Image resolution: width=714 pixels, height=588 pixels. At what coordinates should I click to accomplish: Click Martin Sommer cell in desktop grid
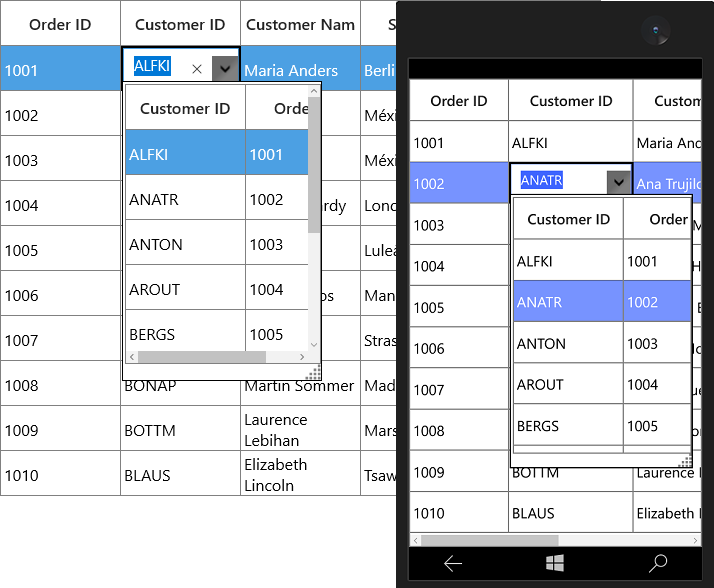pyautogui.click(x=301, y=393)
